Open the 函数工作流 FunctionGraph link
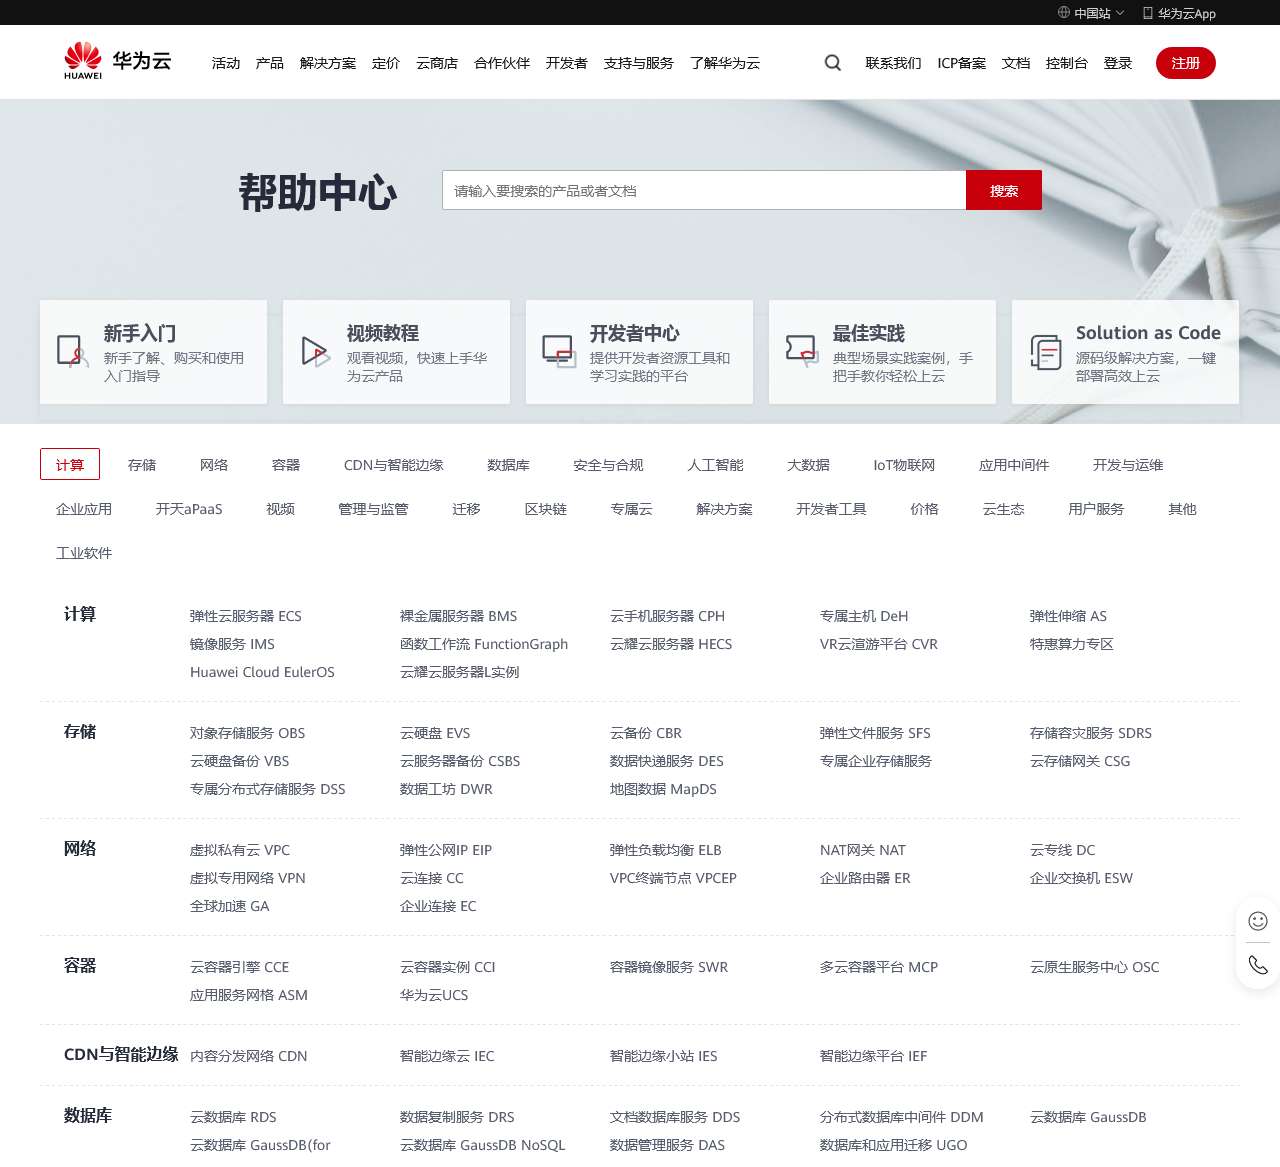1280x1167 pixels. pyautogui.click(x=484, y=644)
